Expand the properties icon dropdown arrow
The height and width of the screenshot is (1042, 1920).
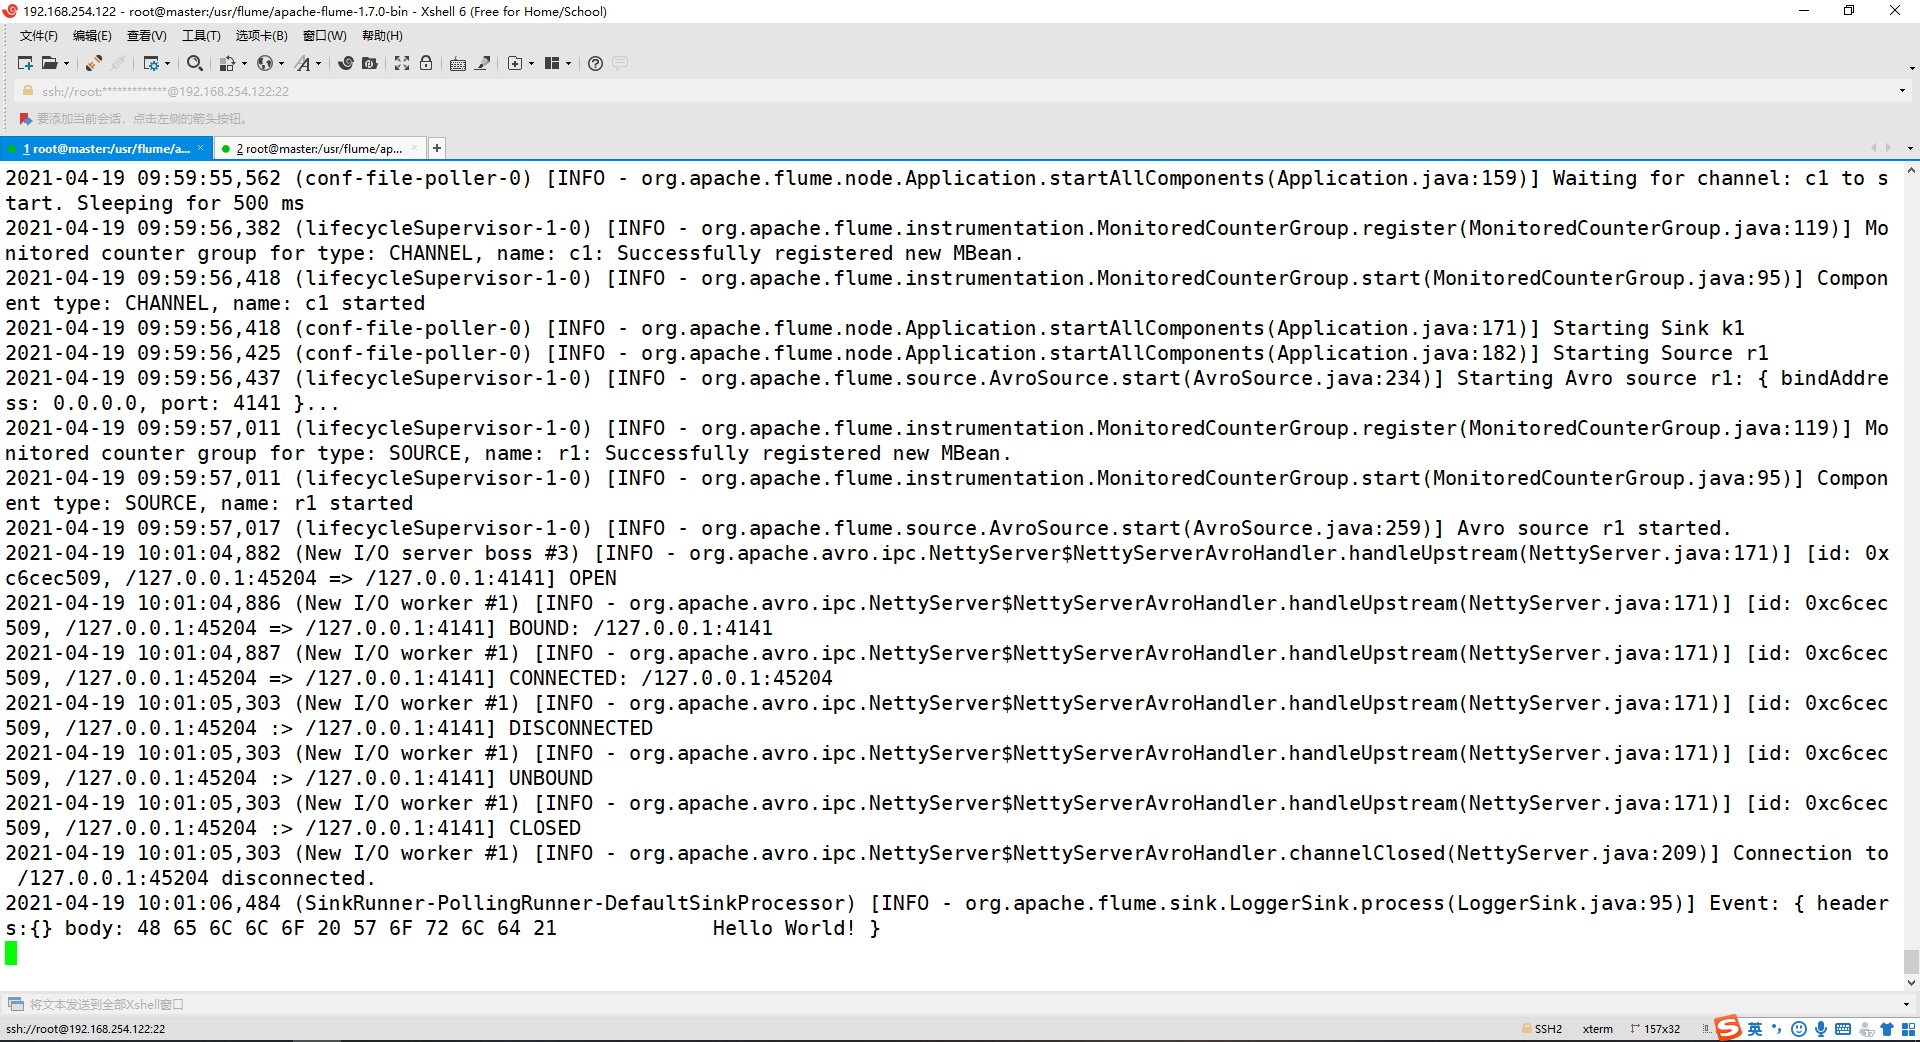tap(168, 63)
